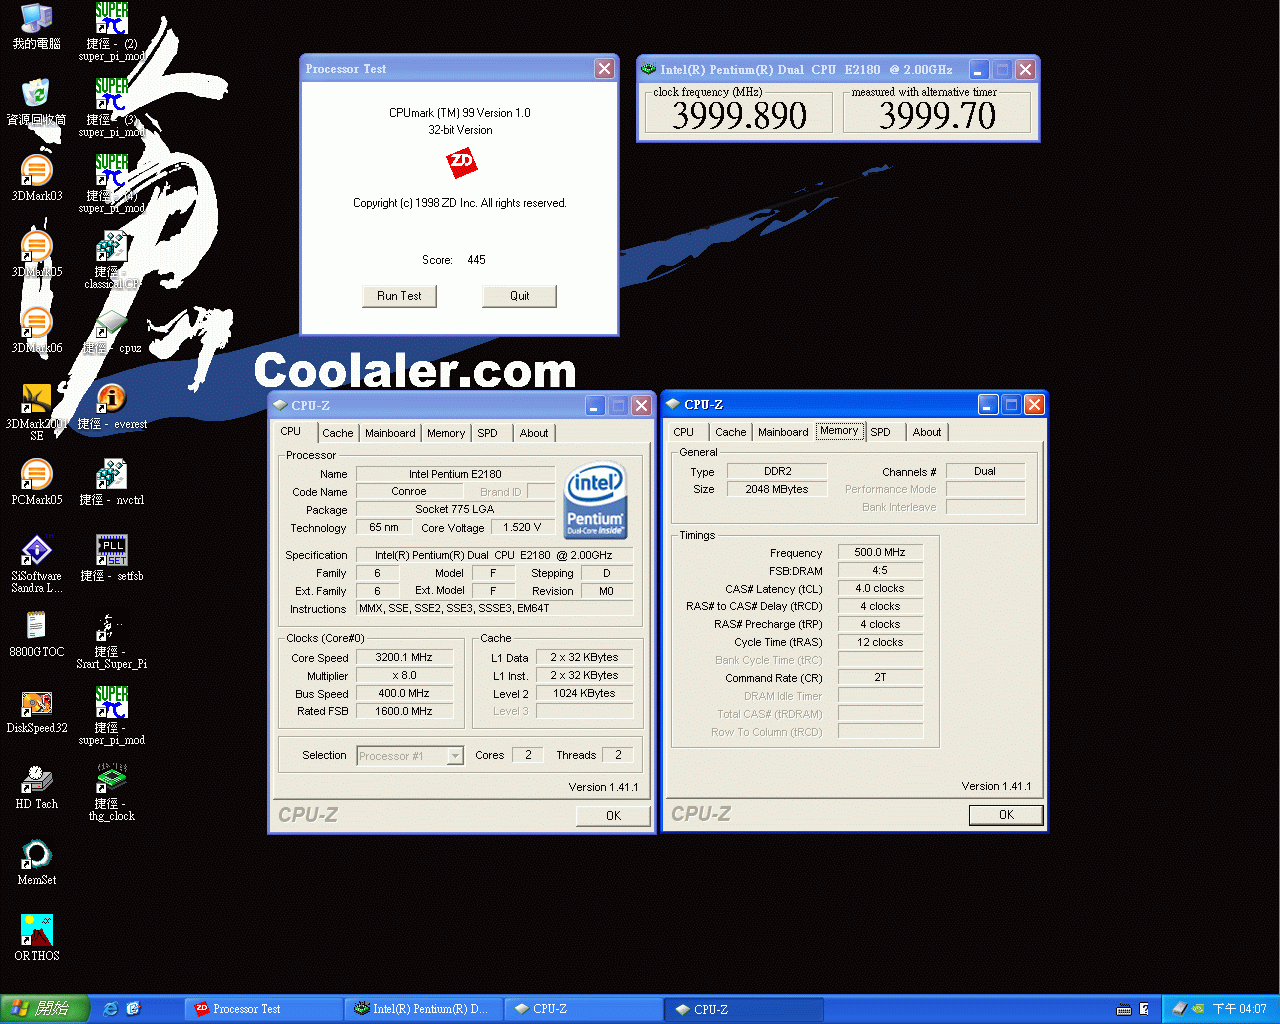Select Mainboard tab in right CPU-Z window
Viewport: 1280px width, 1024px height.
783,432
